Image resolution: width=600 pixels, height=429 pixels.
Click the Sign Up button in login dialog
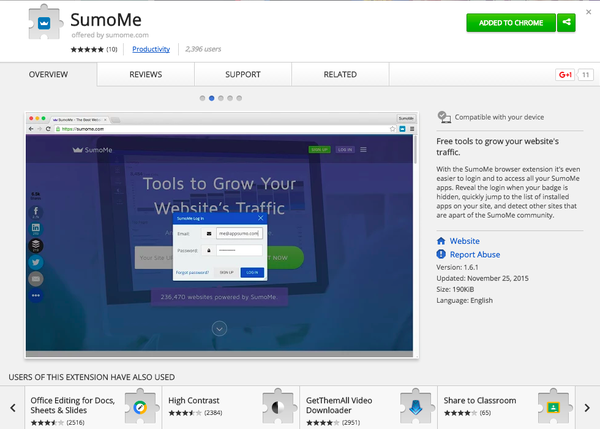click(226, 272)
